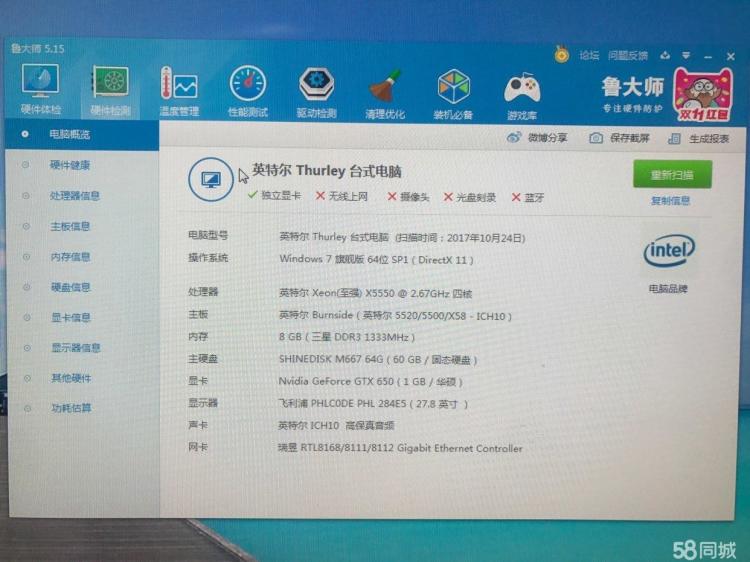Click the camera icon beside 保存截屏

click(596, 138)
